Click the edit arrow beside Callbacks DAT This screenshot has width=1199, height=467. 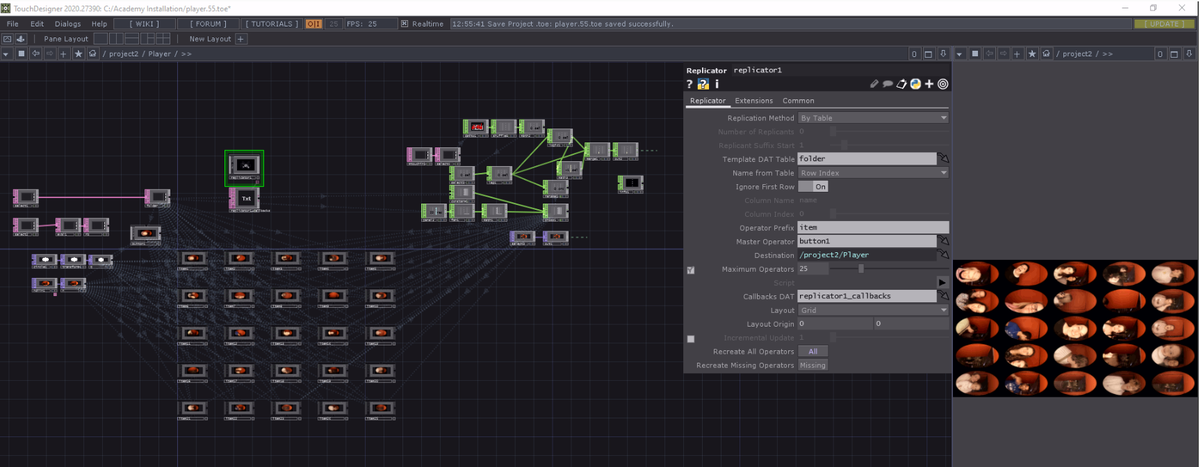point(942,297)
